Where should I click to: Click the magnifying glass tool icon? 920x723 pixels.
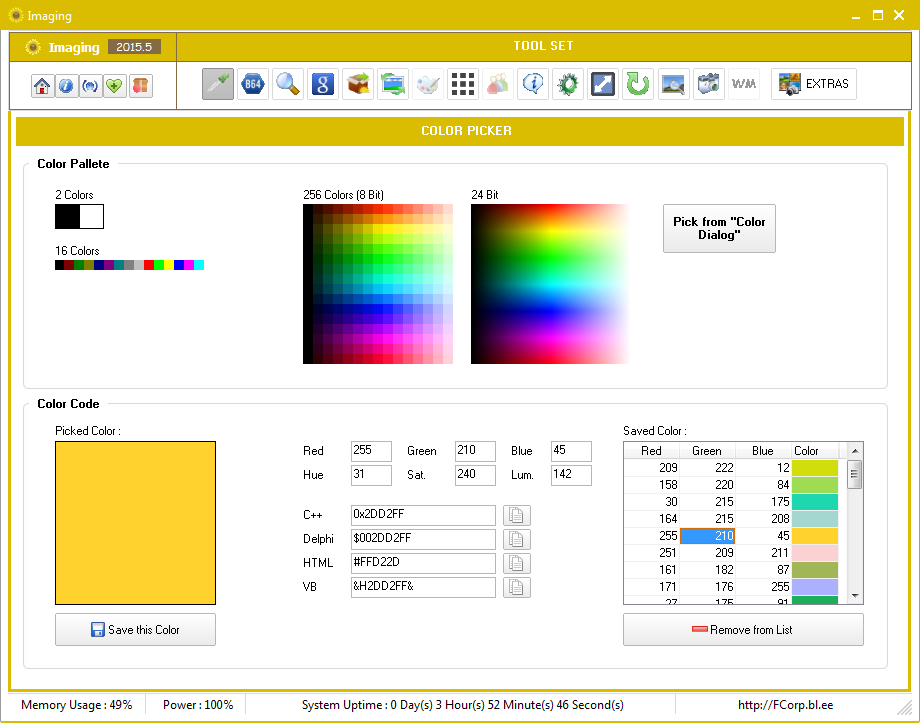(288, 84)
